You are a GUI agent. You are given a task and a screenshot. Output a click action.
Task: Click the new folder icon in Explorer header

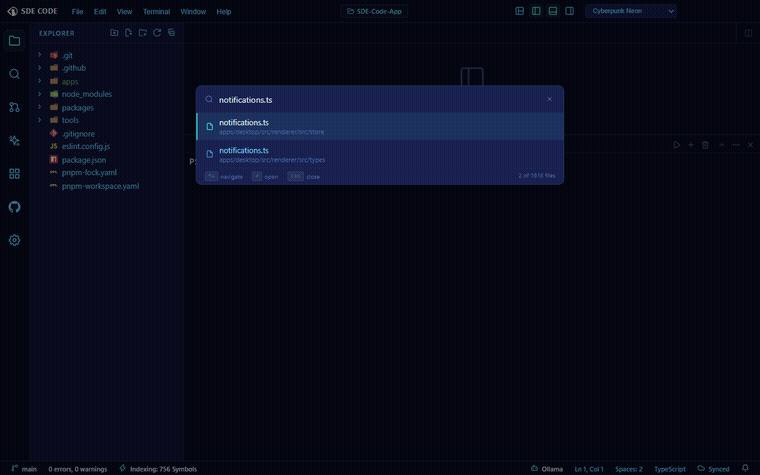click(x=114, y=32)
